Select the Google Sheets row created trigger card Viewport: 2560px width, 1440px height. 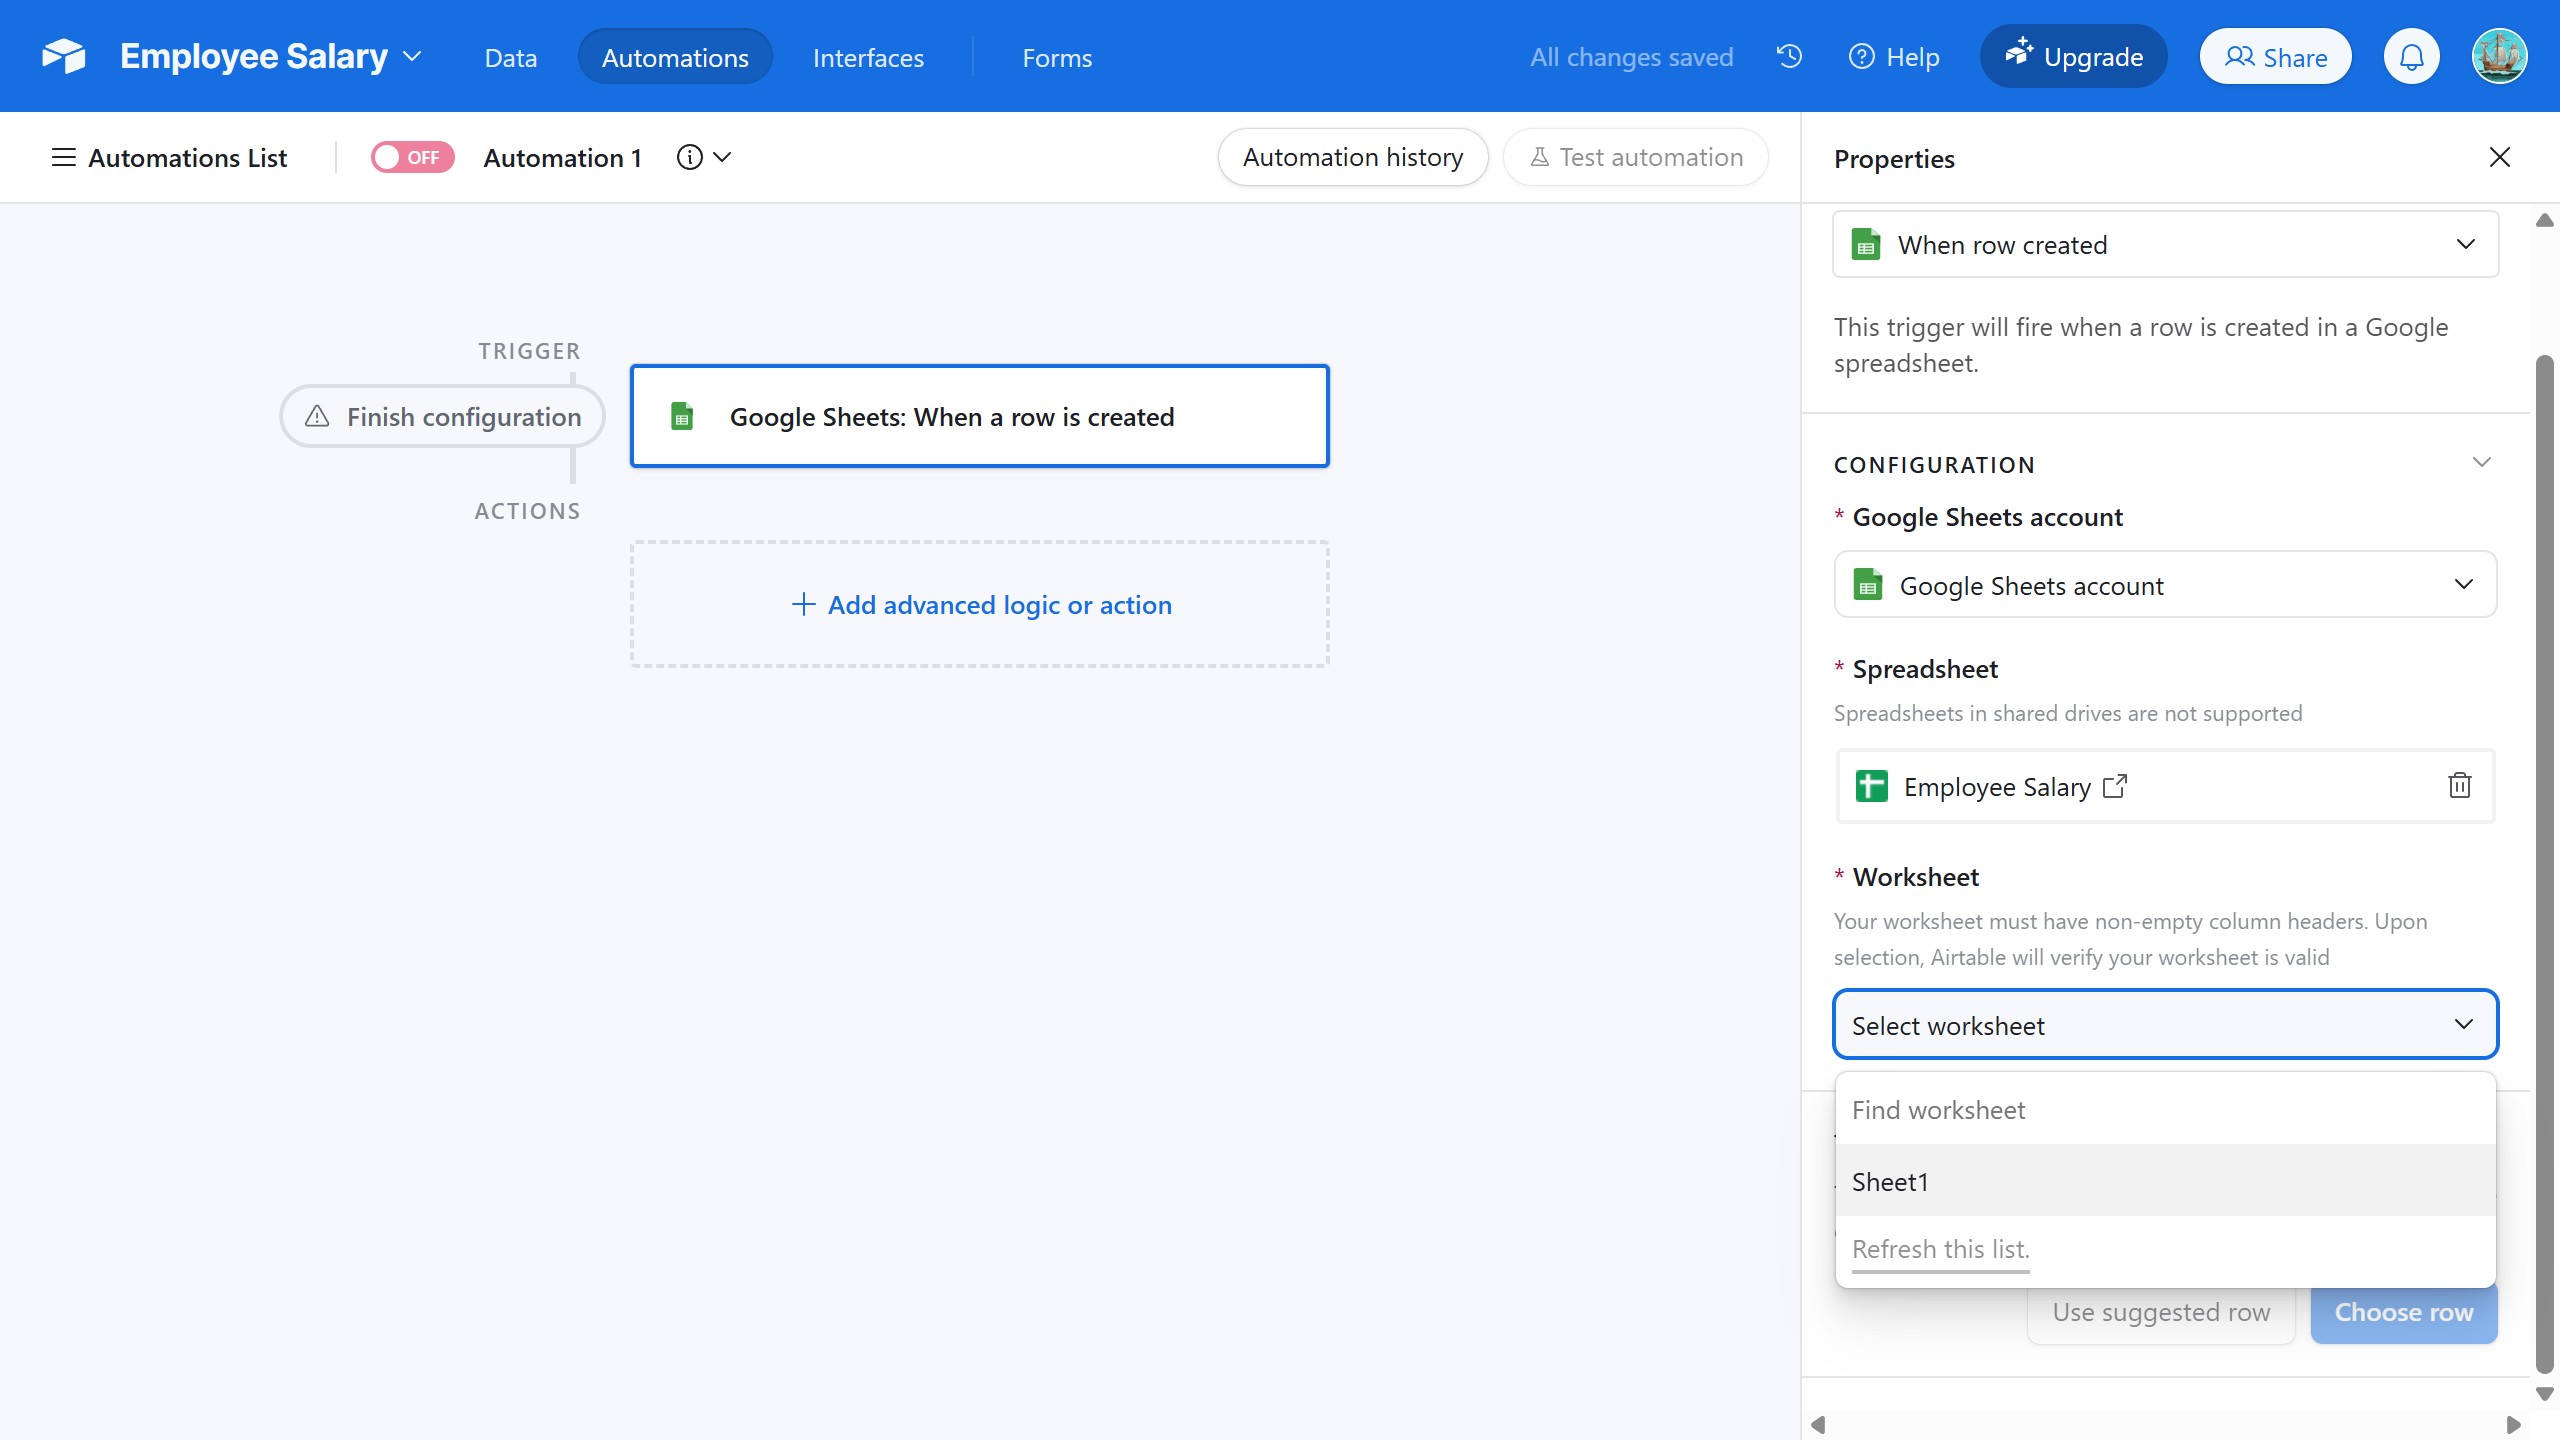[x=979, y=416]
